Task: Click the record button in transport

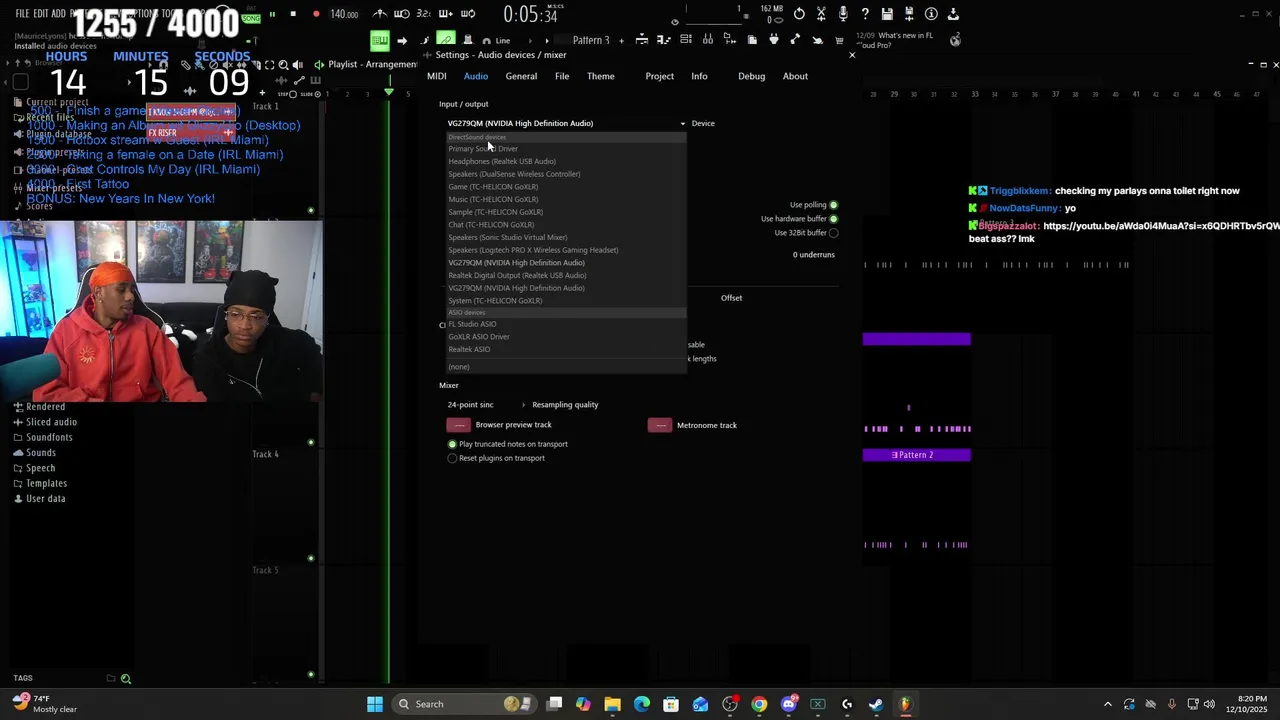Action: [x=316, y=14]
